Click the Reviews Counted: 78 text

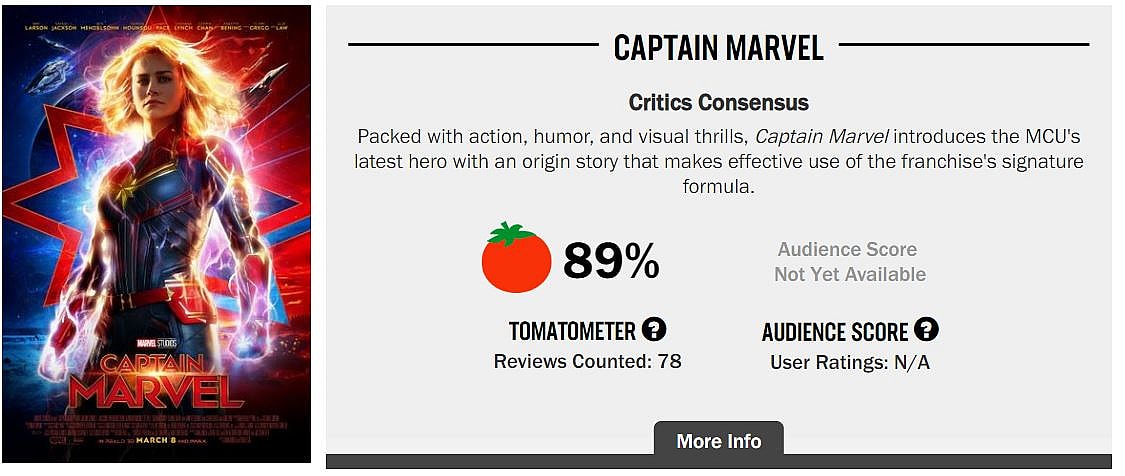(587, 361)
